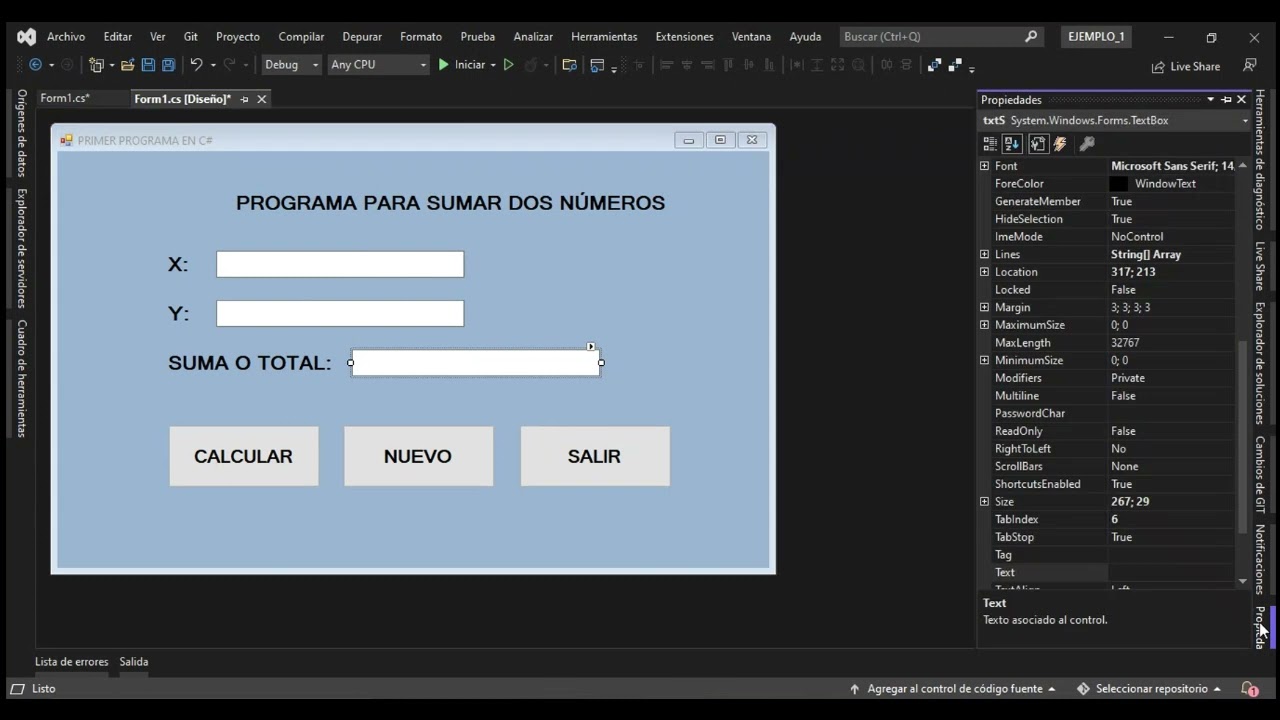Click the X textbox on the form
Screen dimensions: 1280x720
tap(340, 264)
